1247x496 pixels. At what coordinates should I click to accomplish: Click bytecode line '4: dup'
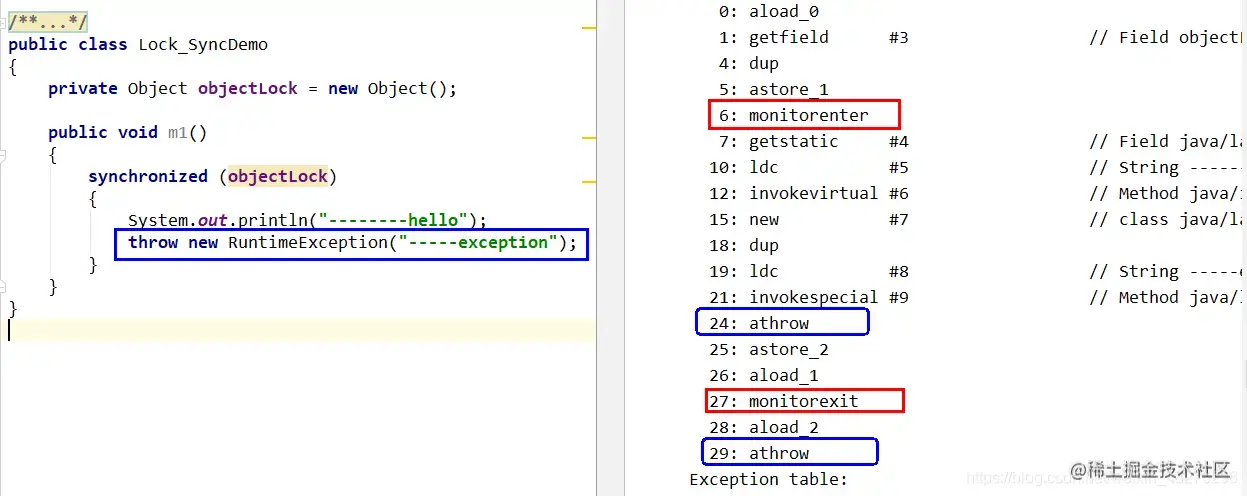point(749,63)
